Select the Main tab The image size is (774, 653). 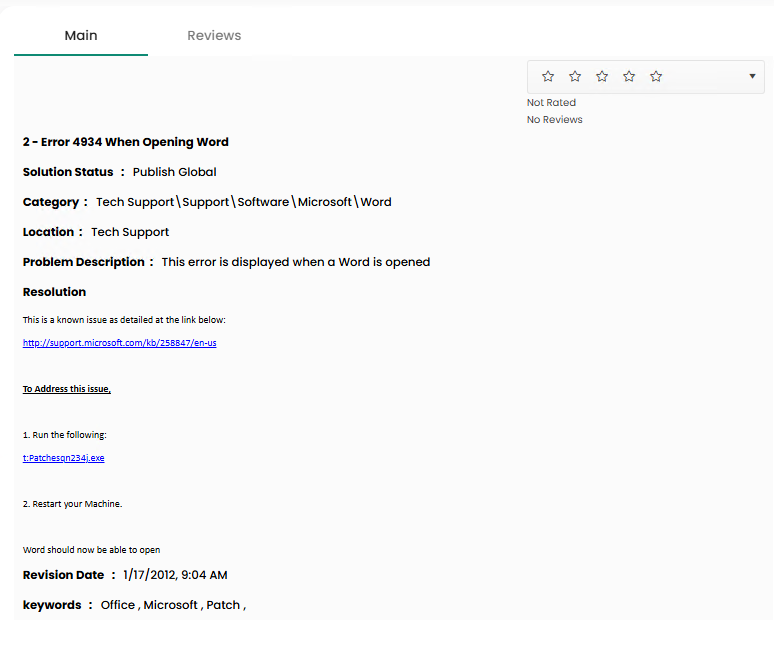(x=81, y=35)
